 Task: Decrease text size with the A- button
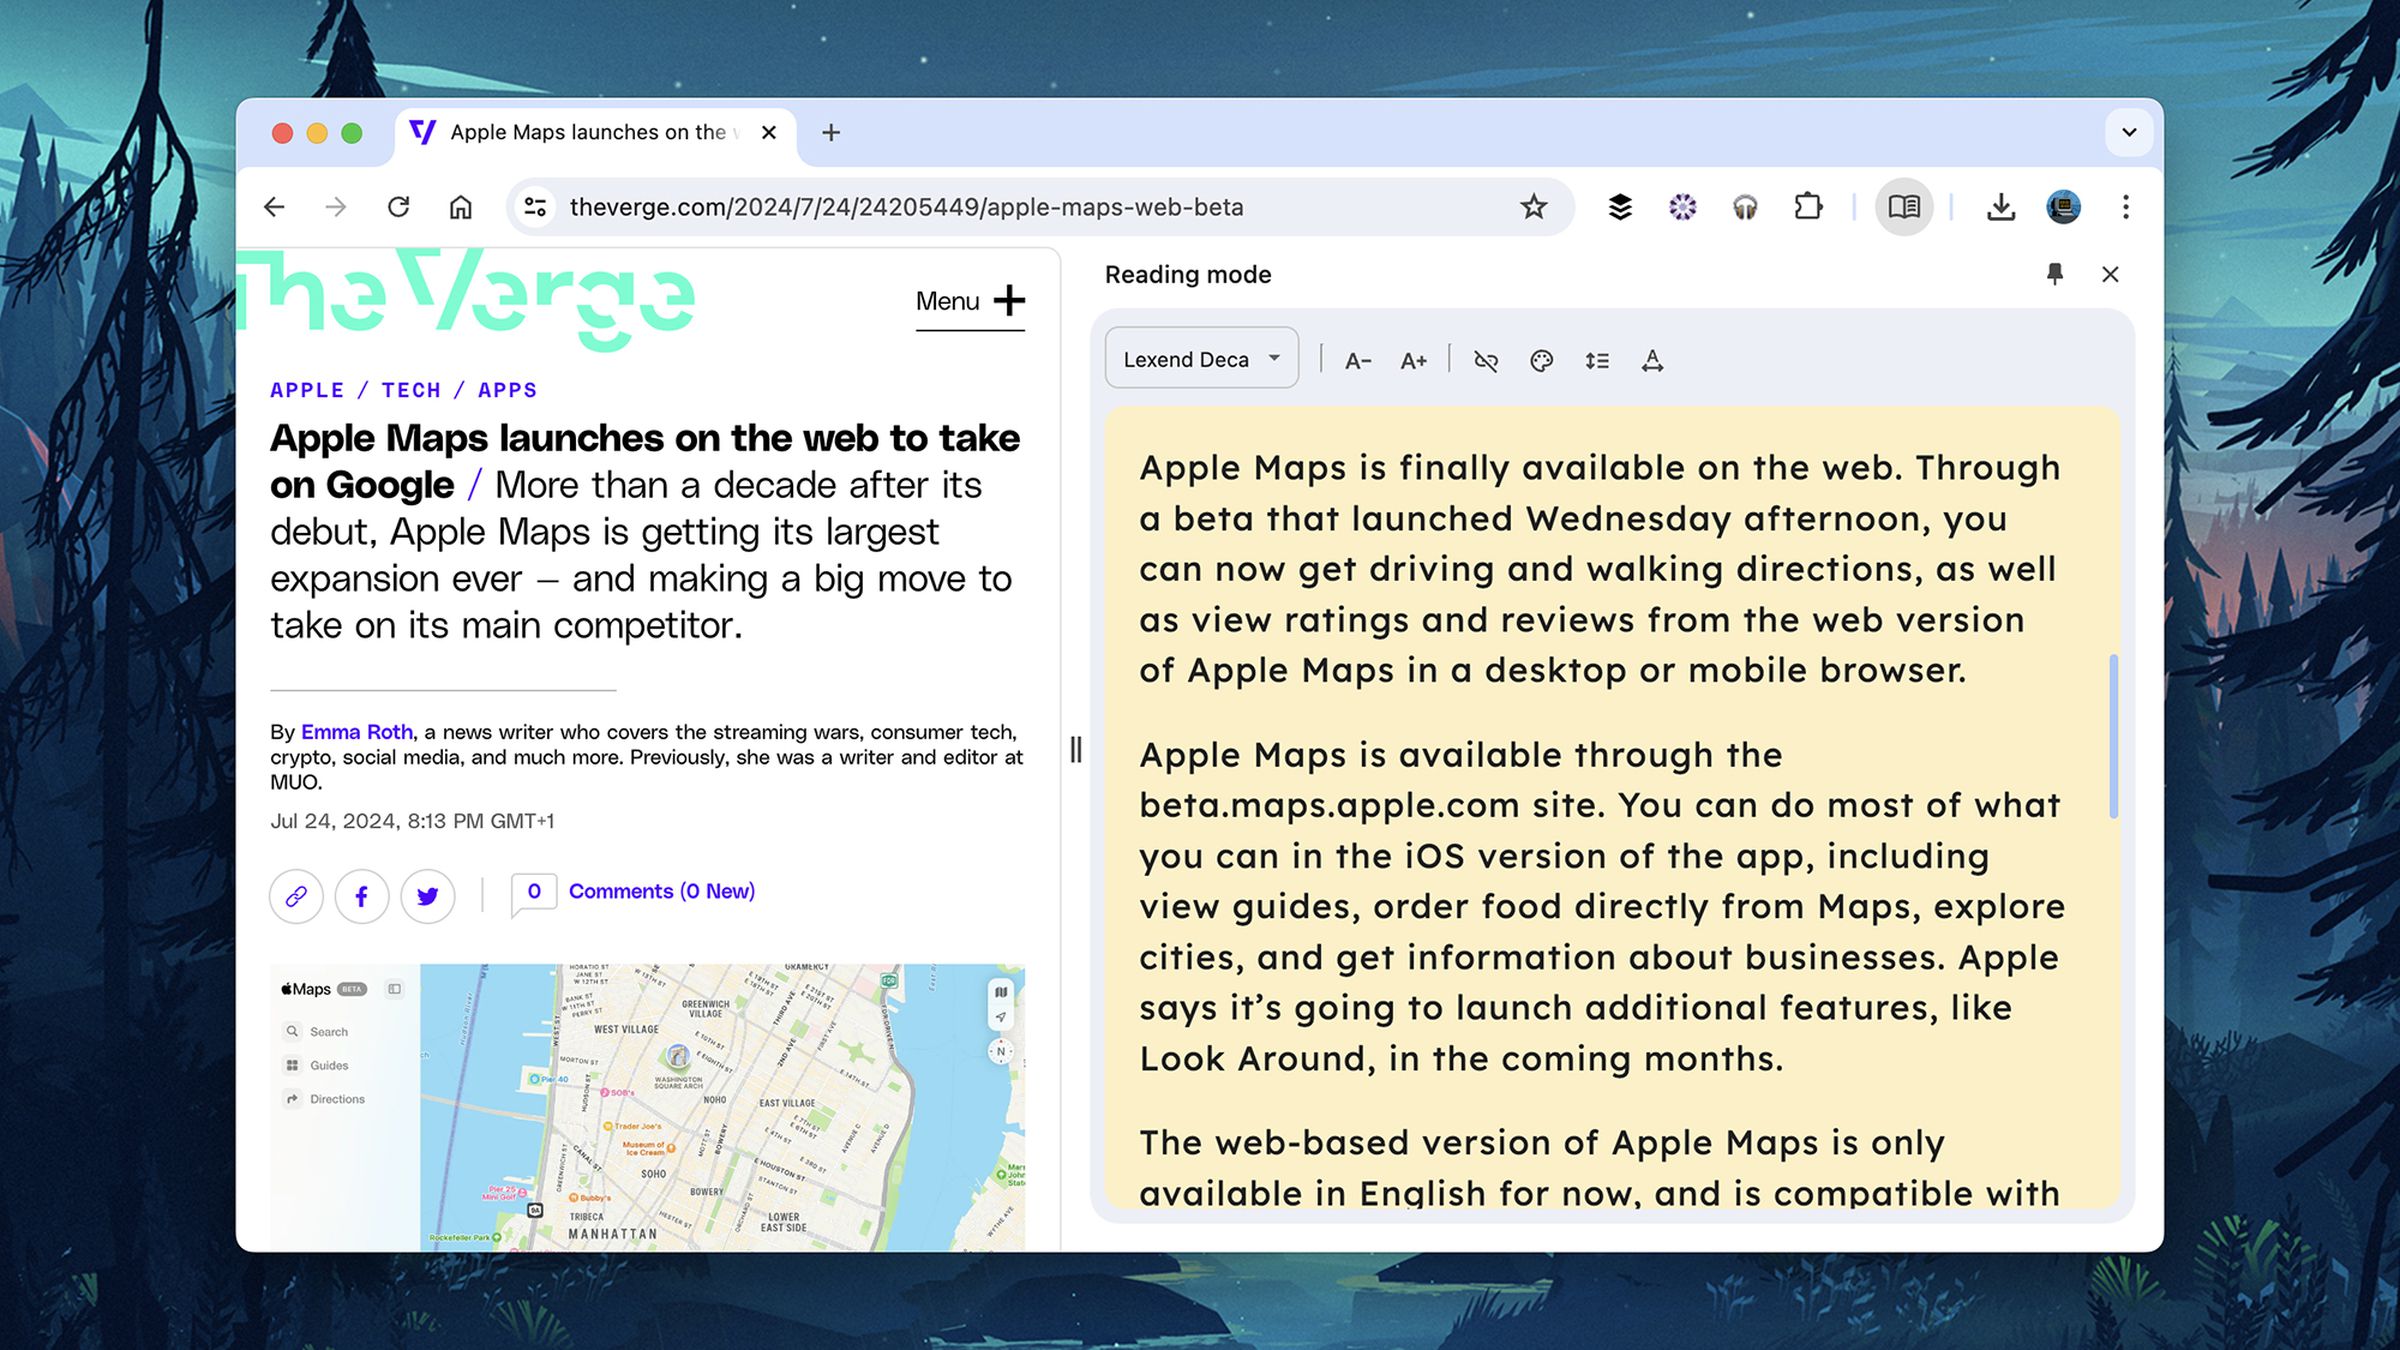click(x=1358, y=361)
